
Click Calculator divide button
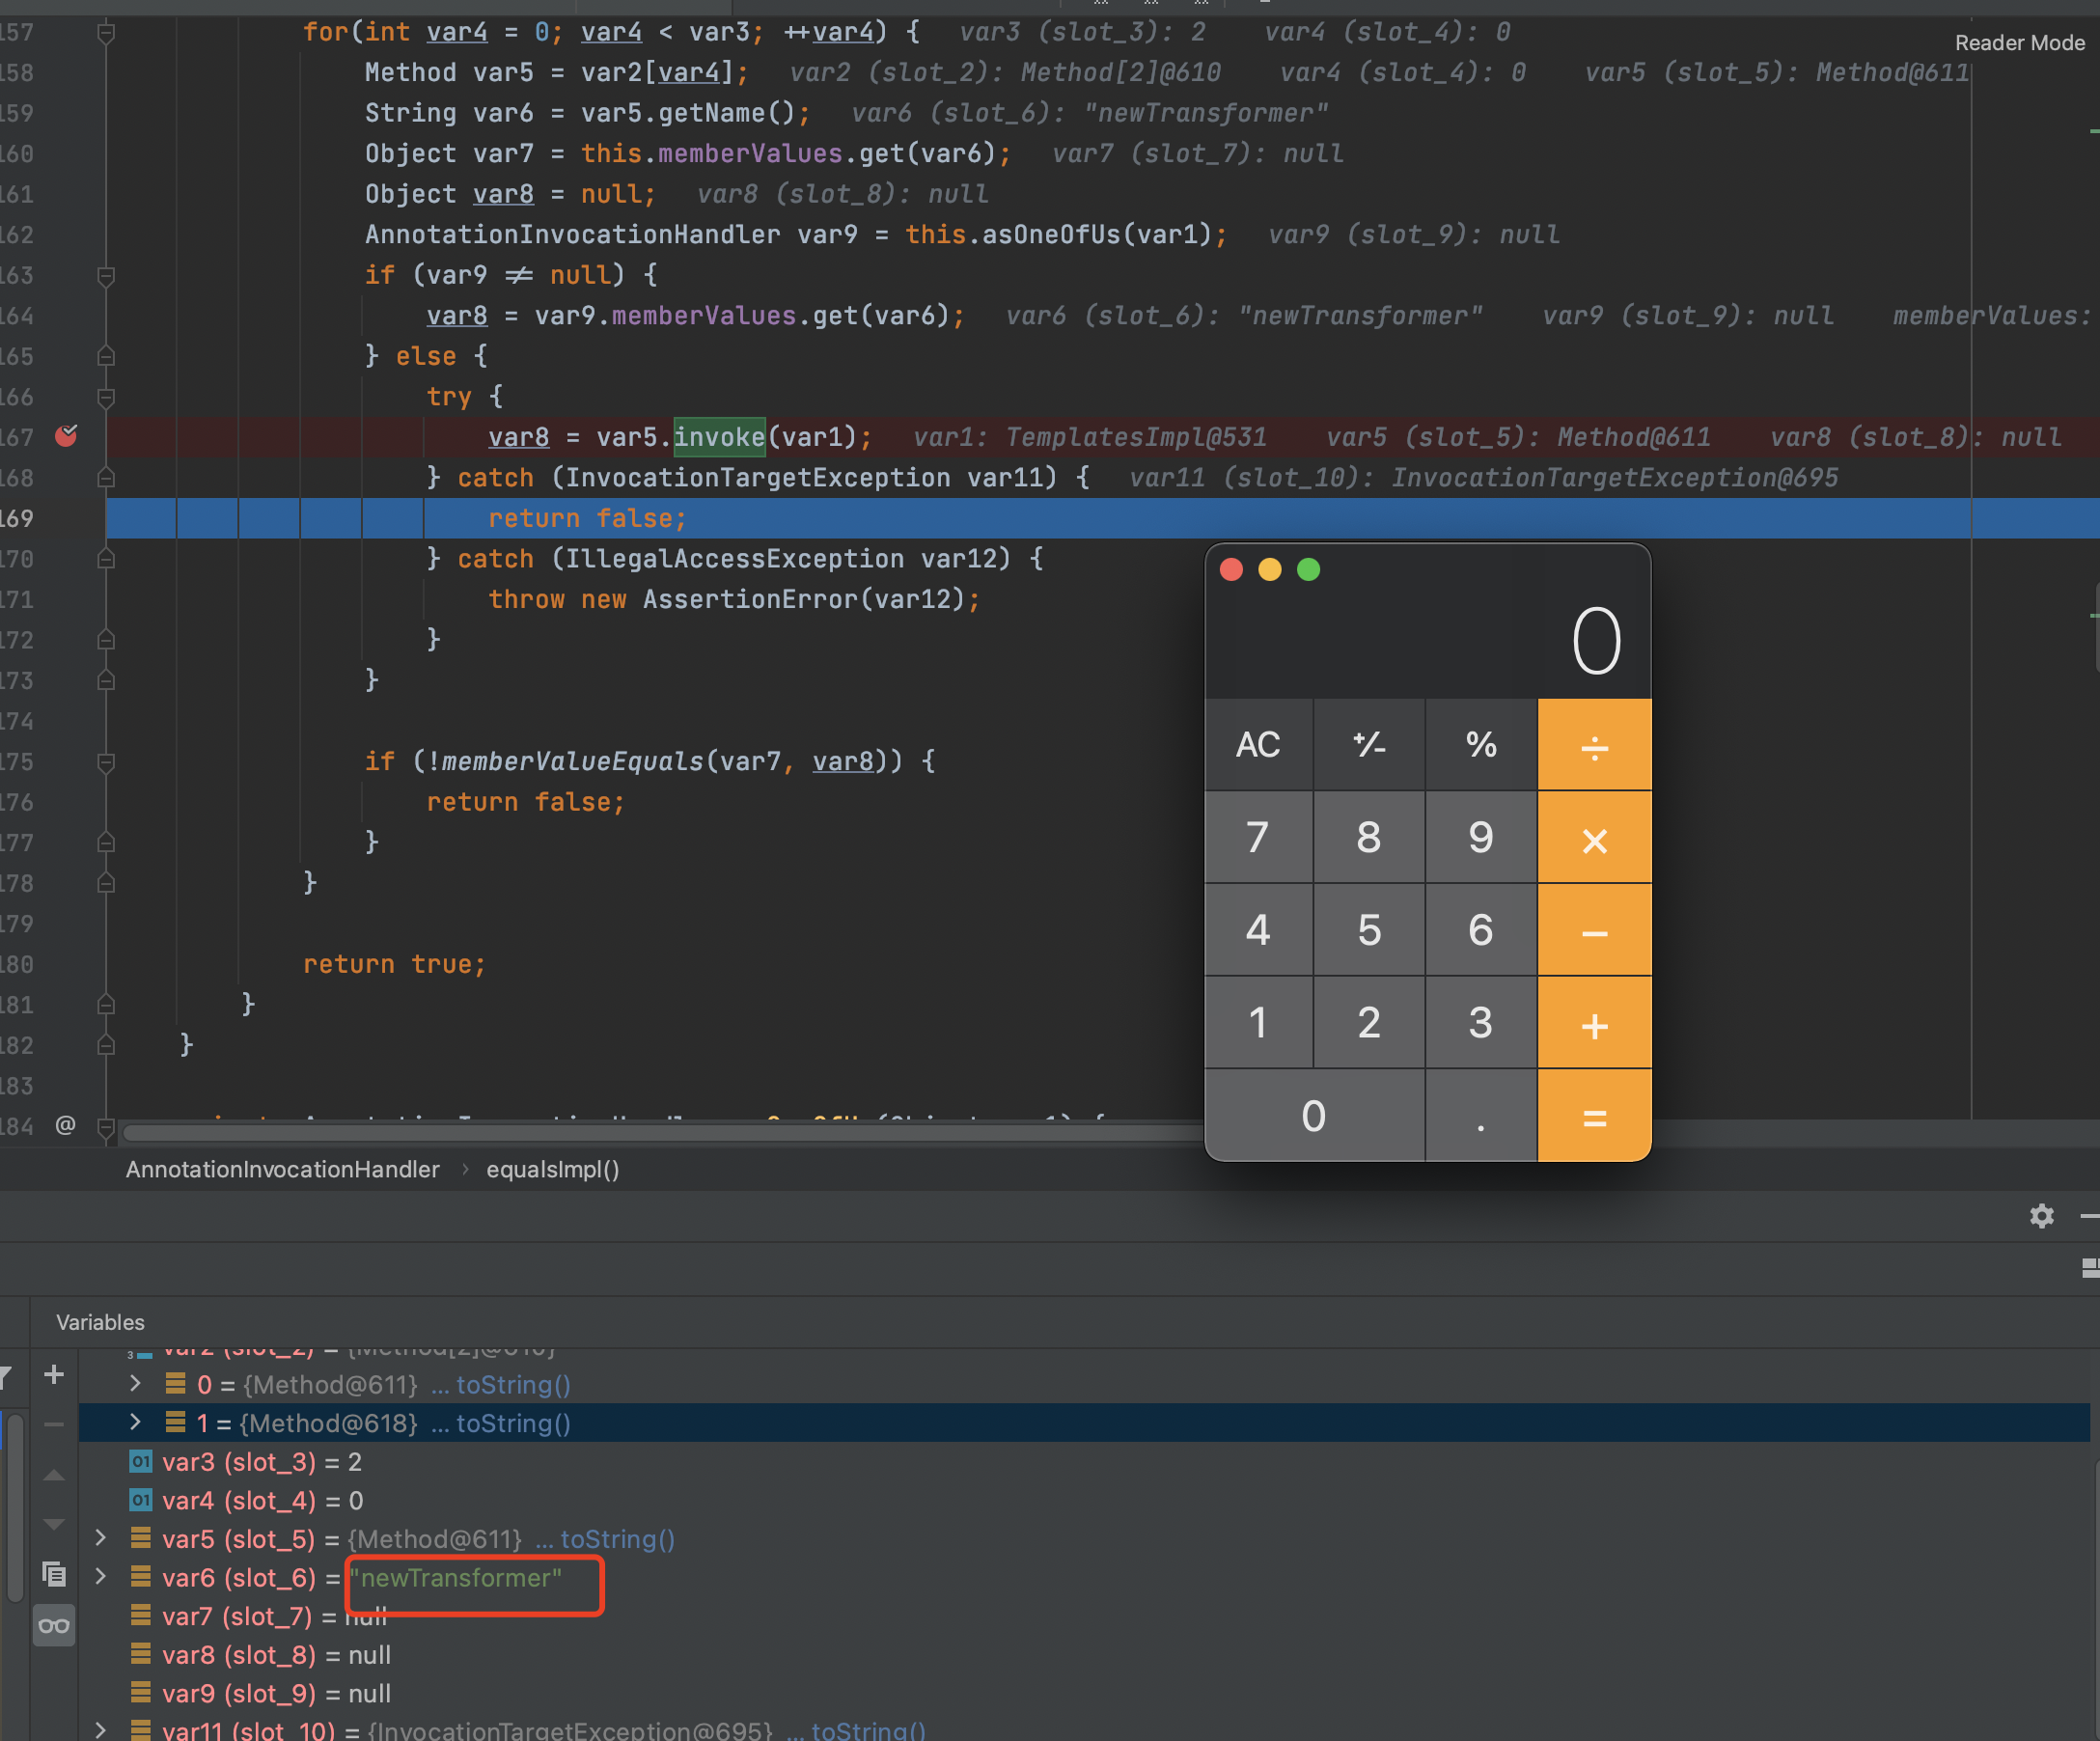[1594, 744]
